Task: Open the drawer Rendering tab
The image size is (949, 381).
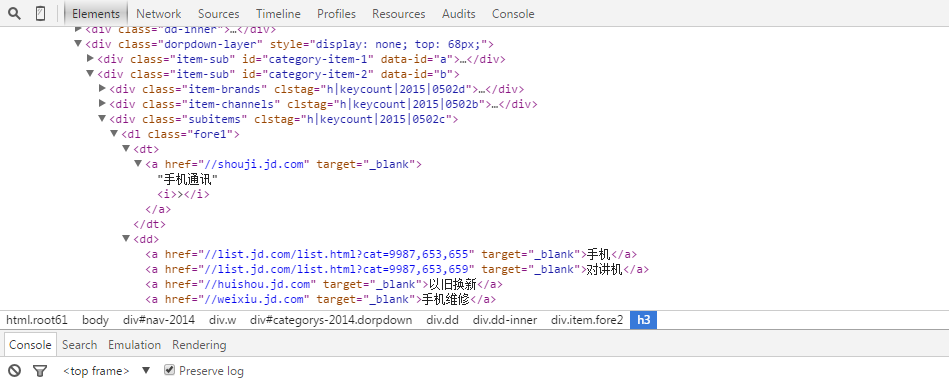Action: (199, 345)
